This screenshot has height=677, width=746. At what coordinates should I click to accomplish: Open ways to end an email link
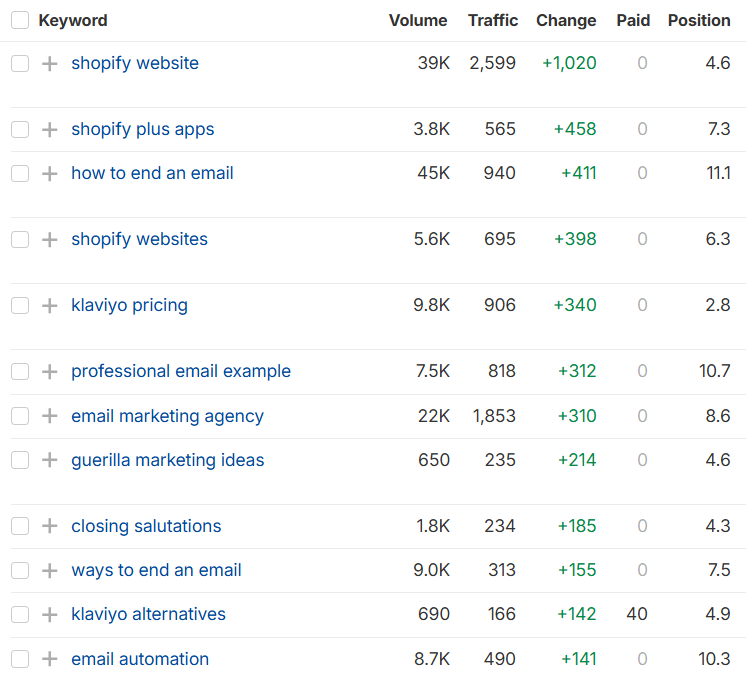point(156,570)
